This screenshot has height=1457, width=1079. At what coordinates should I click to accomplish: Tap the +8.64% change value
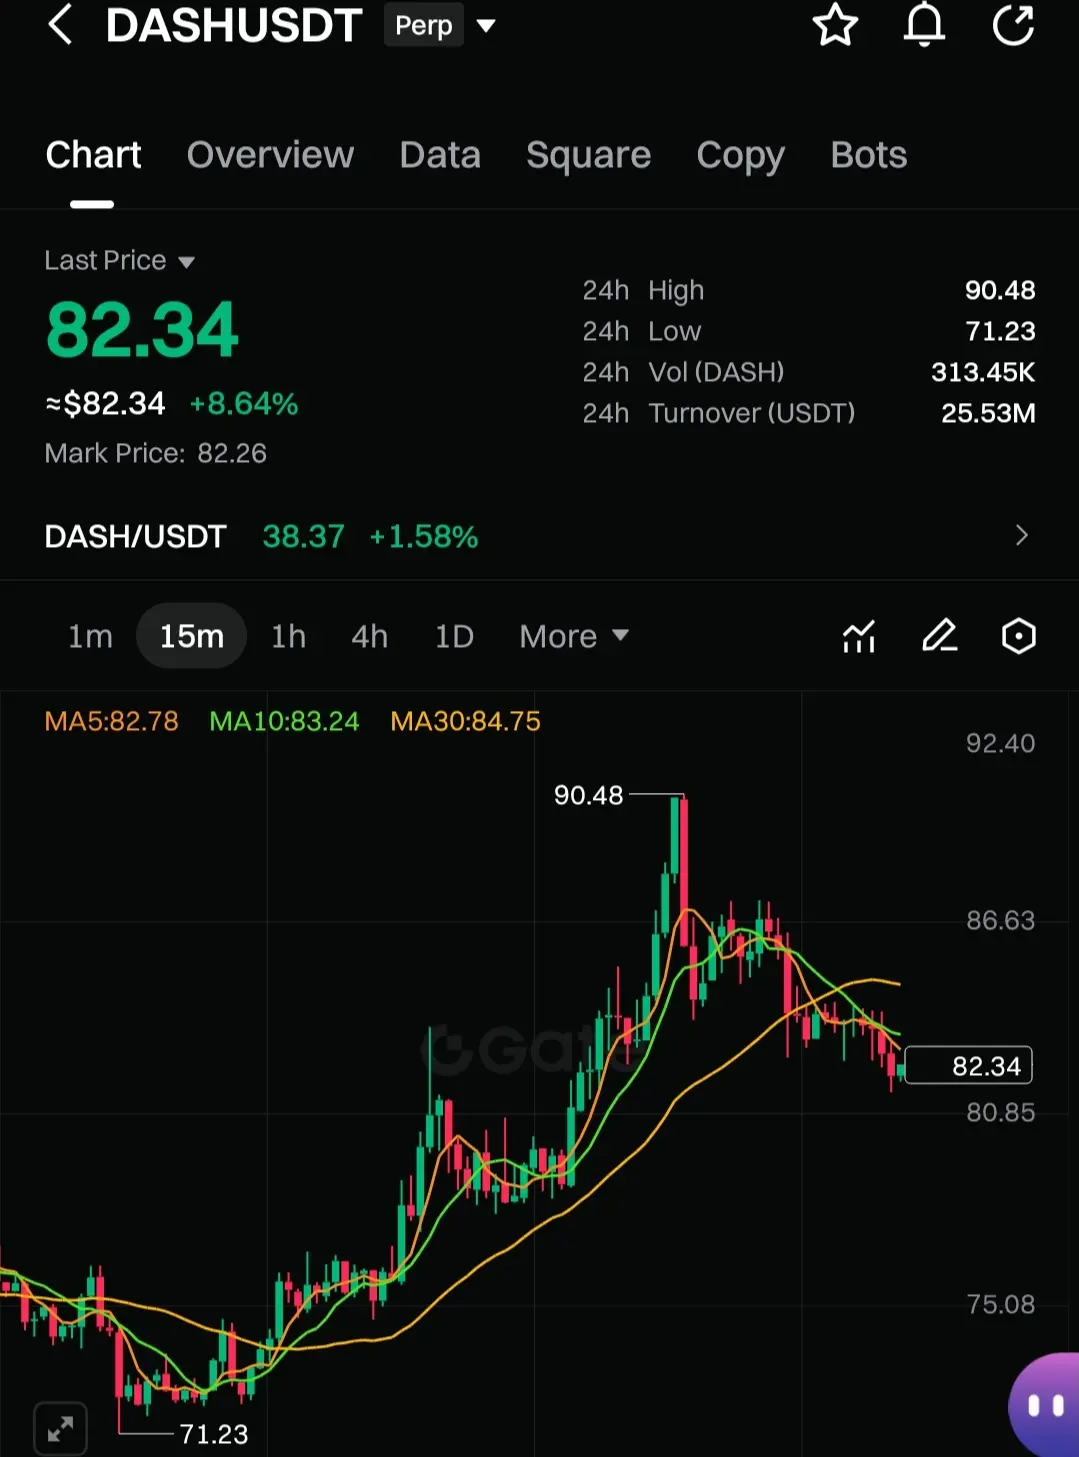(x=243, y=404)
